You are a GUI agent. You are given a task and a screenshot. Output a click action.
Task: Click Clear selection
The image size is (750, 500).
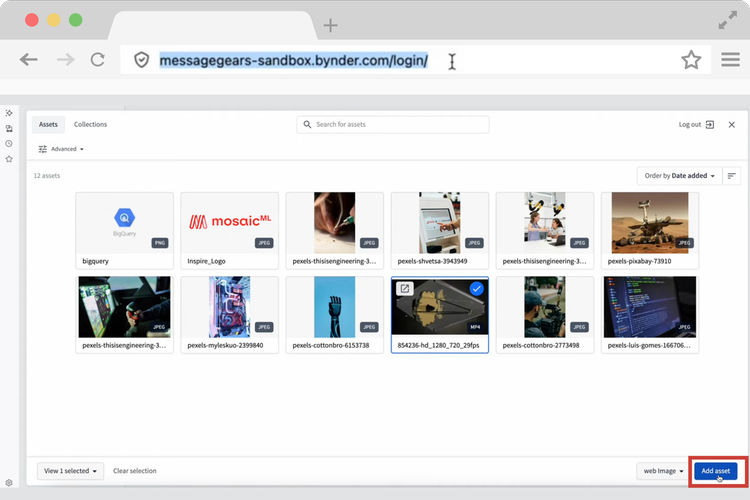(134, 471)
